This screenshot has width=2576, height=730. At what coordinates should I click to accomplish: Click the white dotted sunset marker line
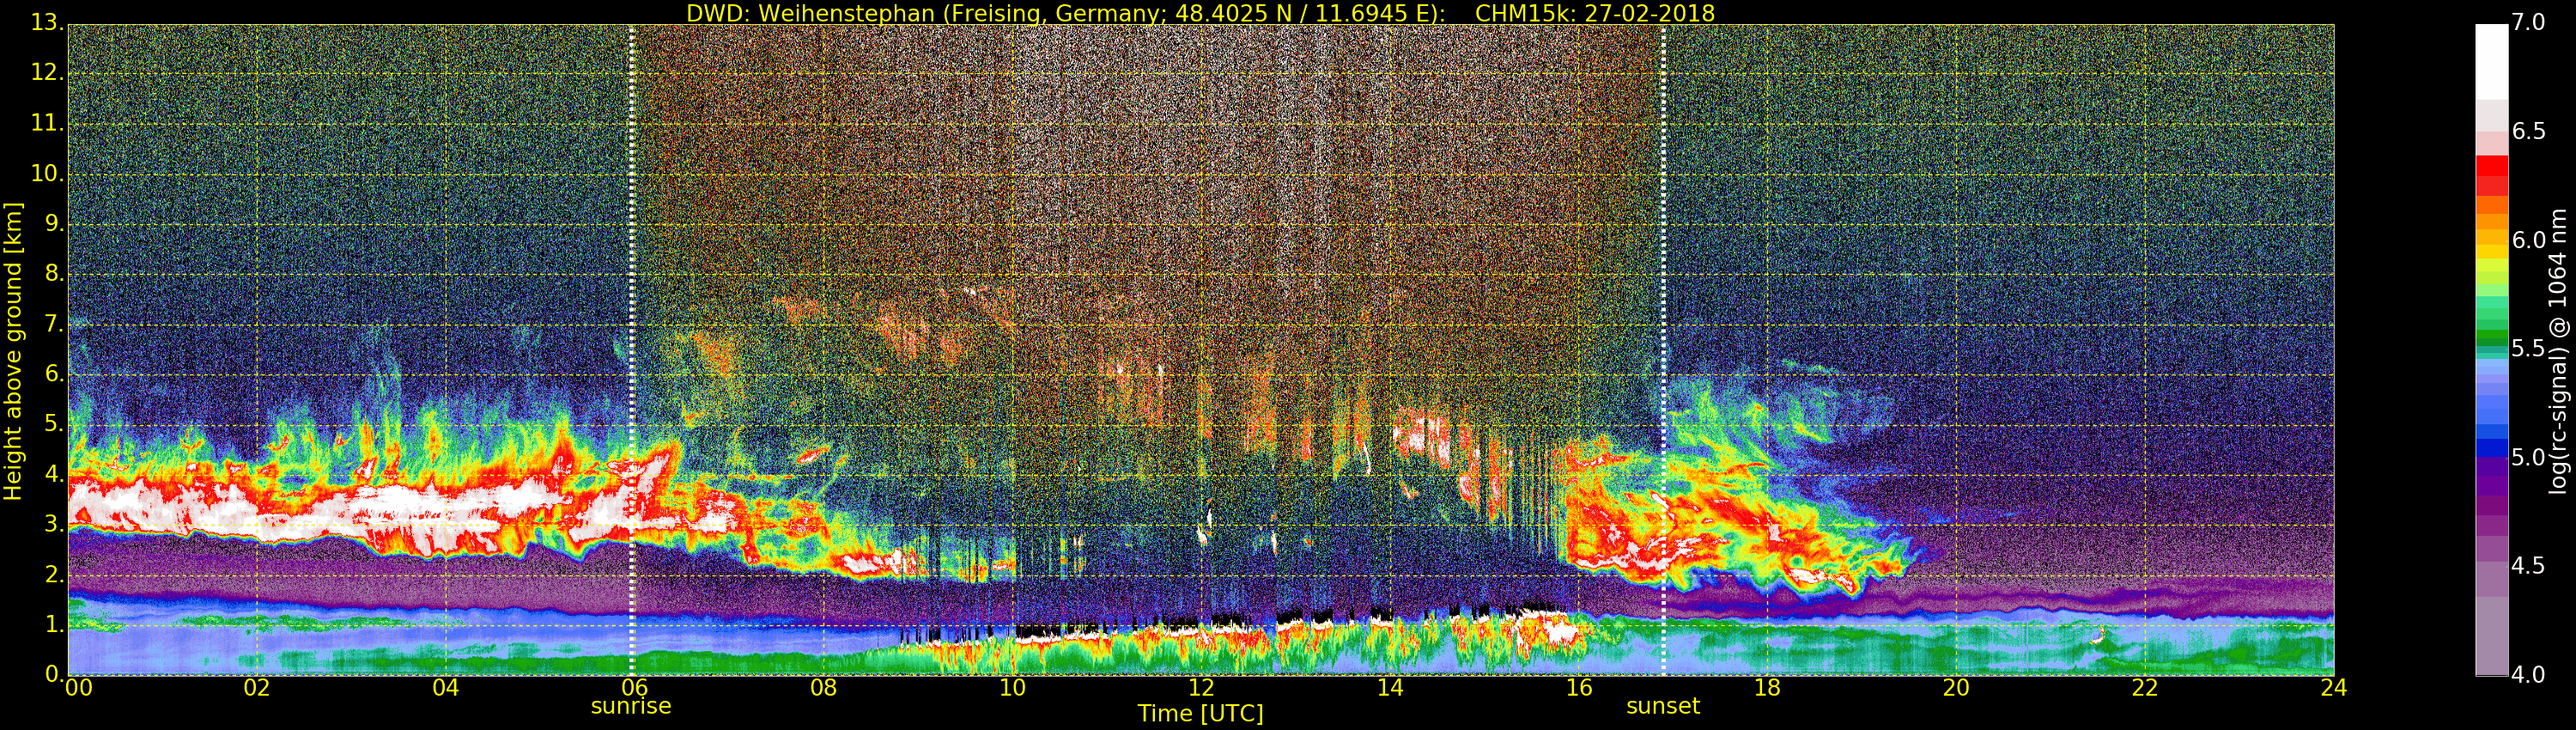pos(1664,350)
